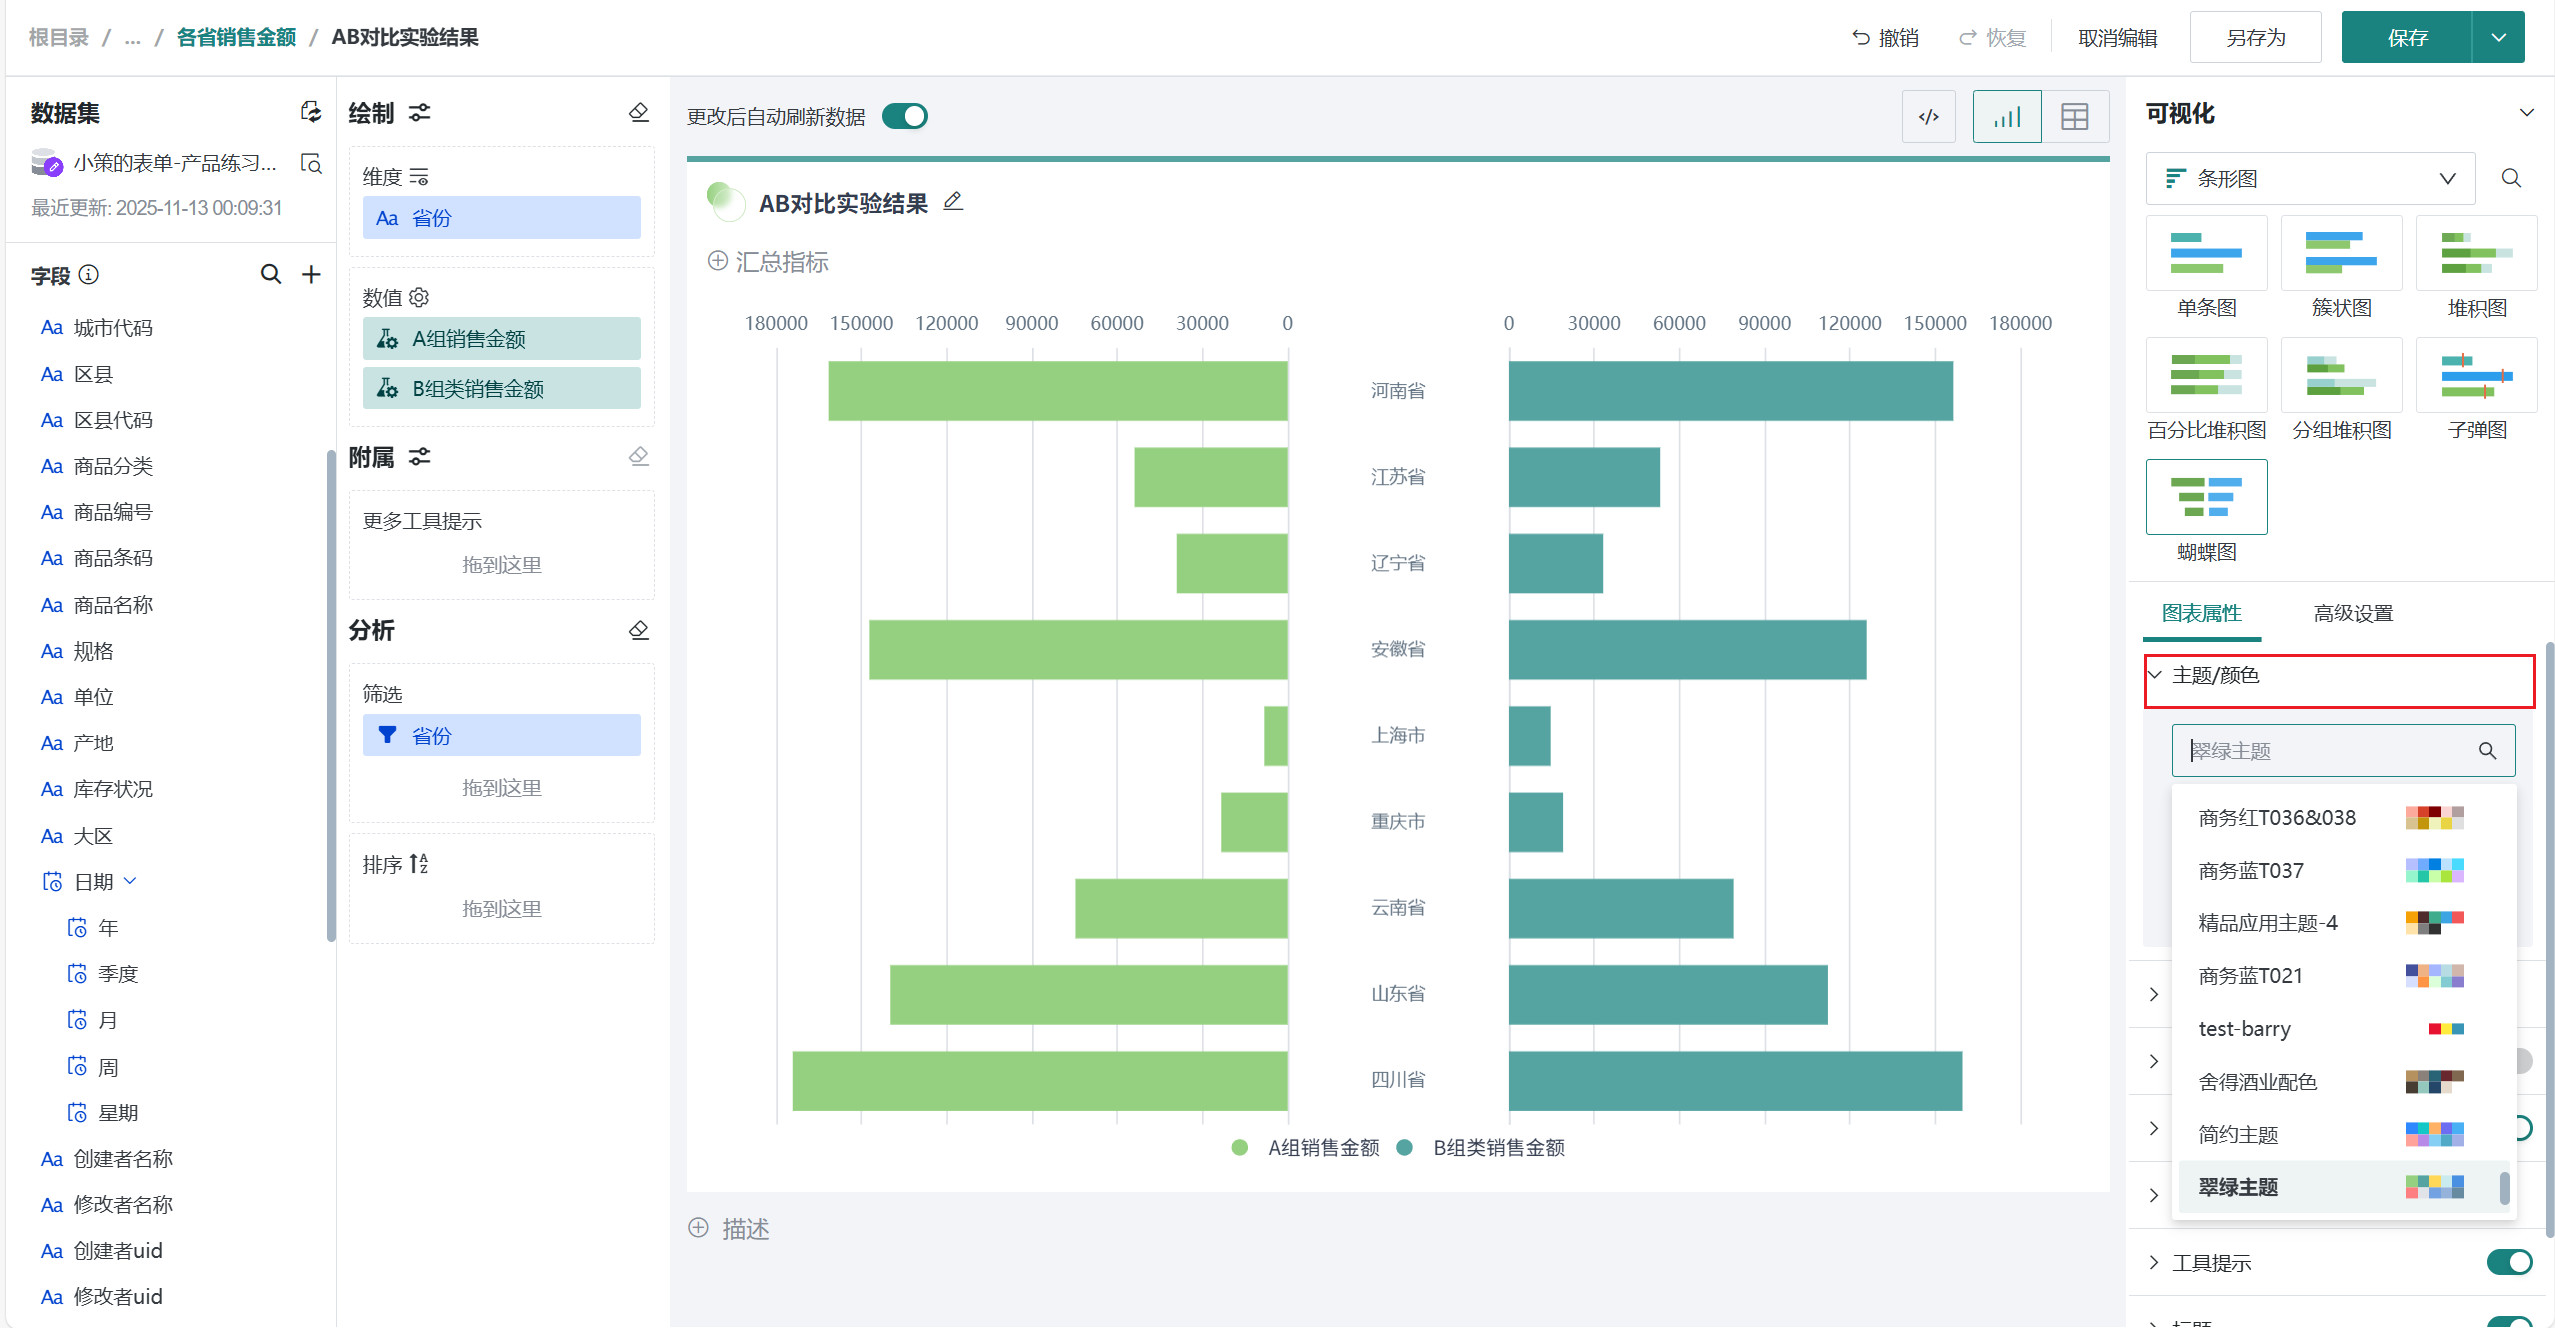The image size is (2555, 1328).
Task: Switch to table view icon
Action: pos(2074,117)
